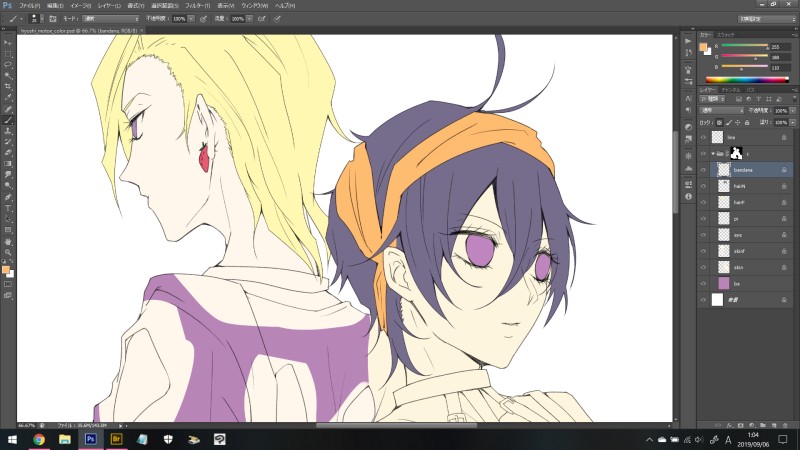Select the Zoom tool

pyautogui.click(x=8, y=252)
